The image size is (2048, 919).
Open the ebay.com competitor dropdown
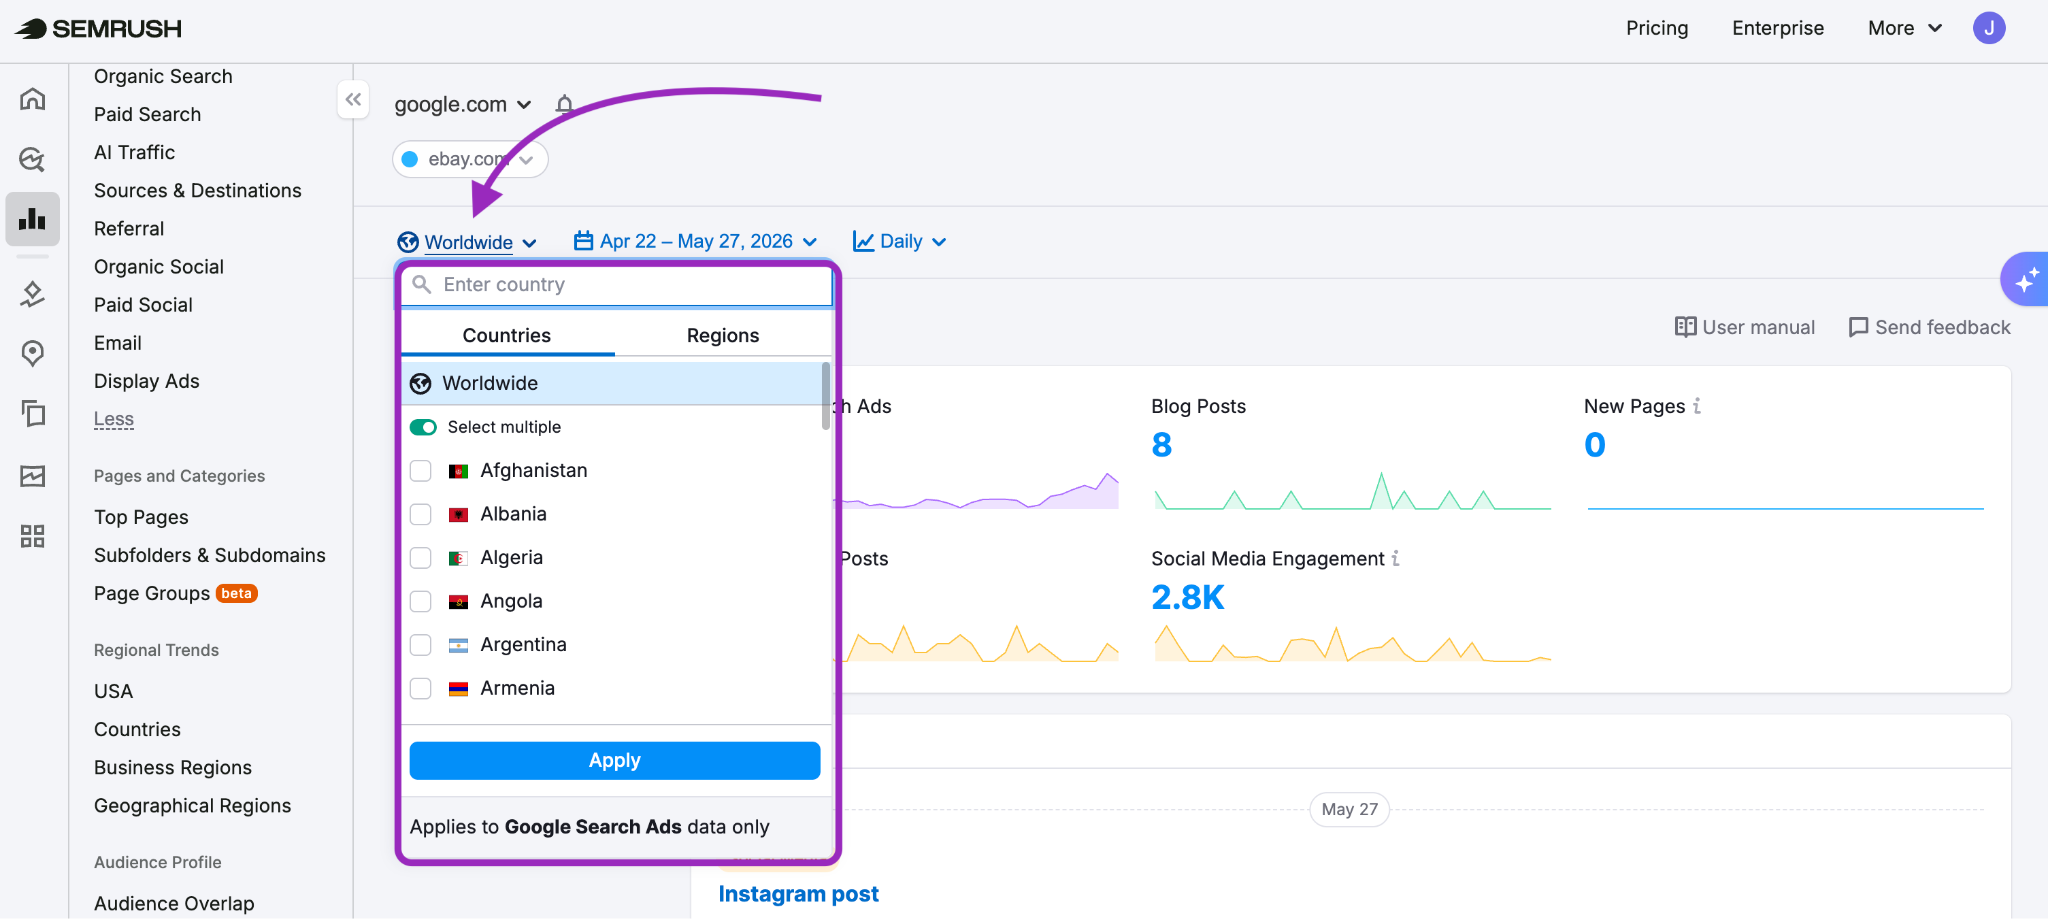(x=470, y=159)
